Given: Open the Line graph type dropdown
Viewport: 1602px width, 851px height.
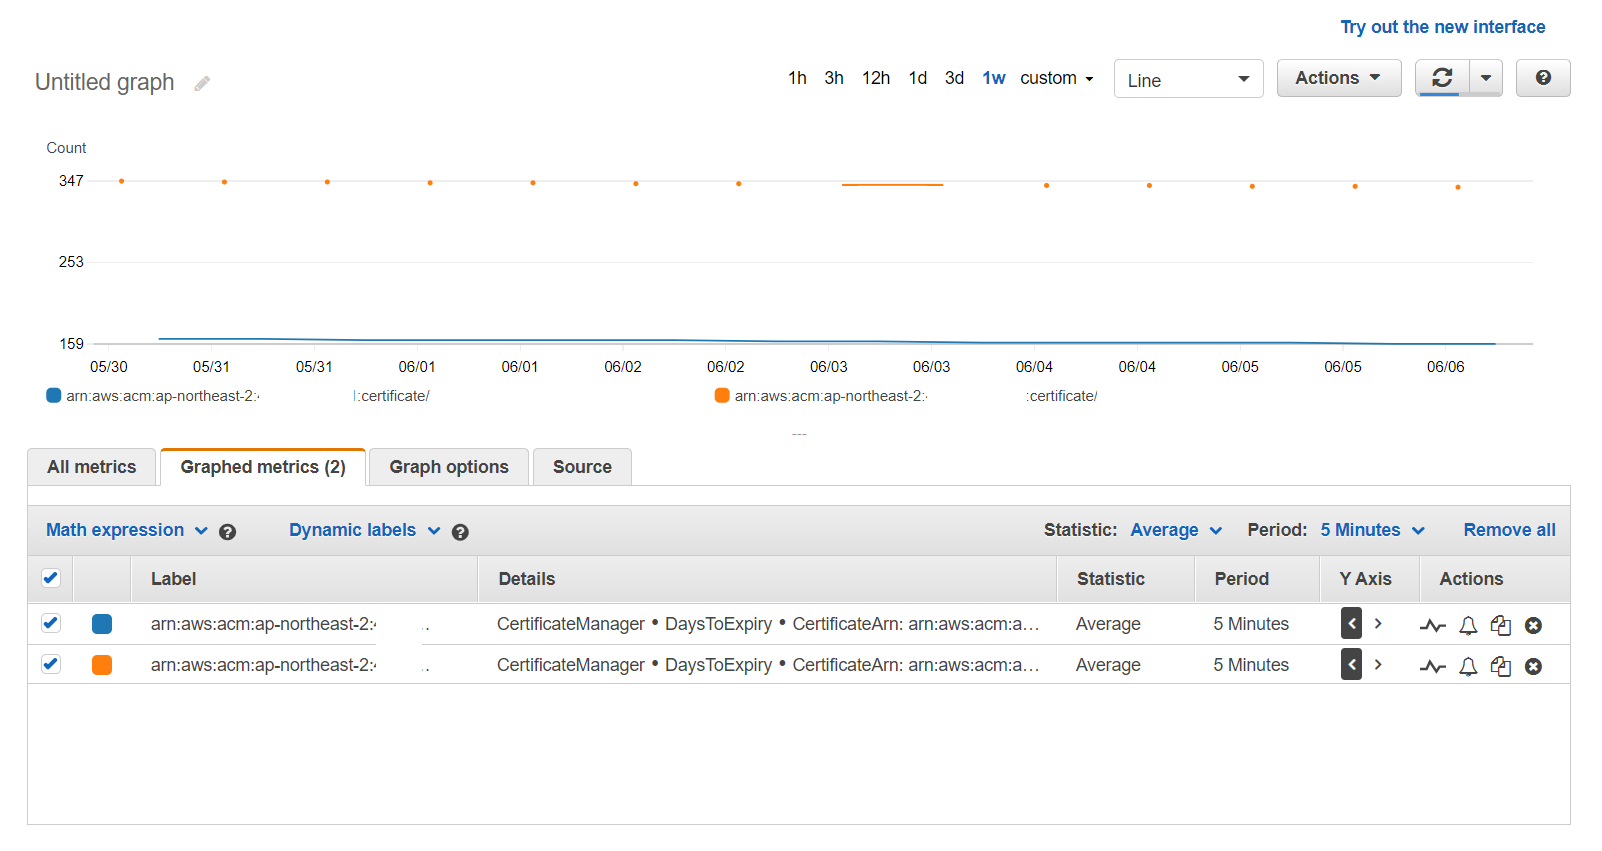Looking at the screenshot, I should (x=1188, y=79).
